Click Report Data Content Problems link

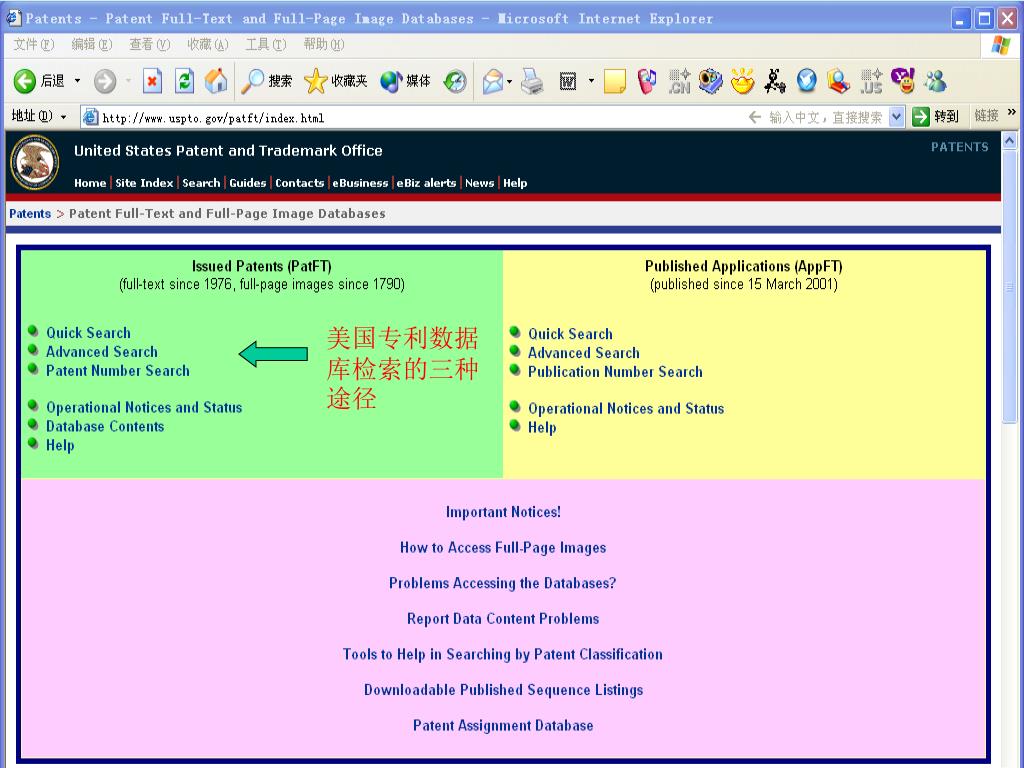503,618
